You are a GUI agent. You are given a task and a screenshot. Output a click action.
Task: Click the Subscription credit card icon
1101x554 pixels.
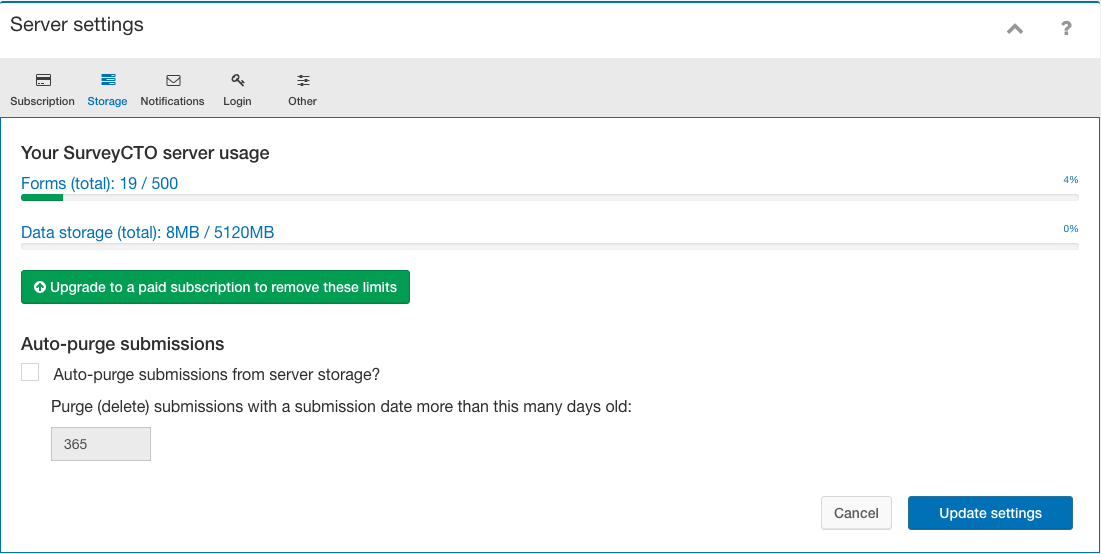(x=43, y=80)
